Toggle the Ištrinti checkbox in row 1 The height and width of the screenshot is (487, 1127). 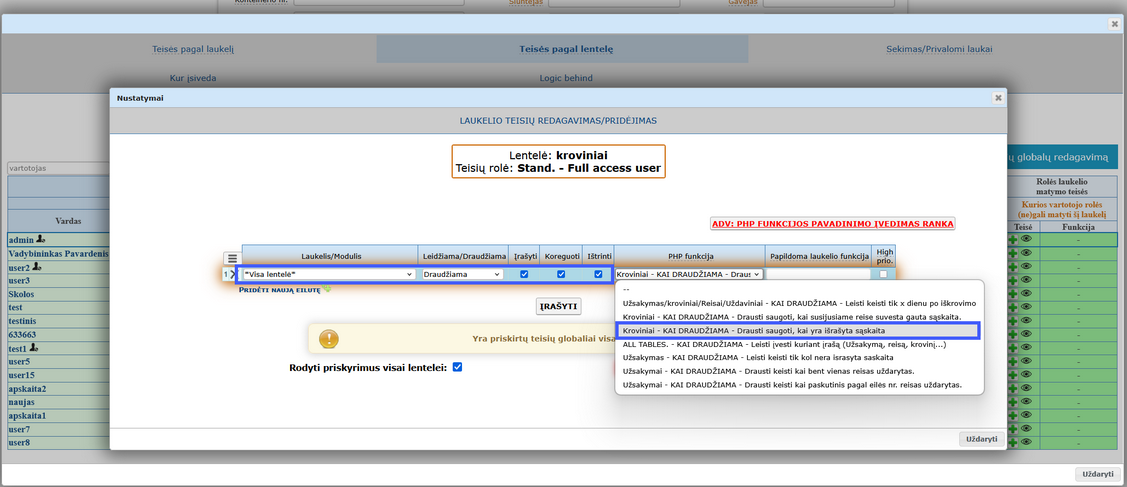click(x=598, y=274)
